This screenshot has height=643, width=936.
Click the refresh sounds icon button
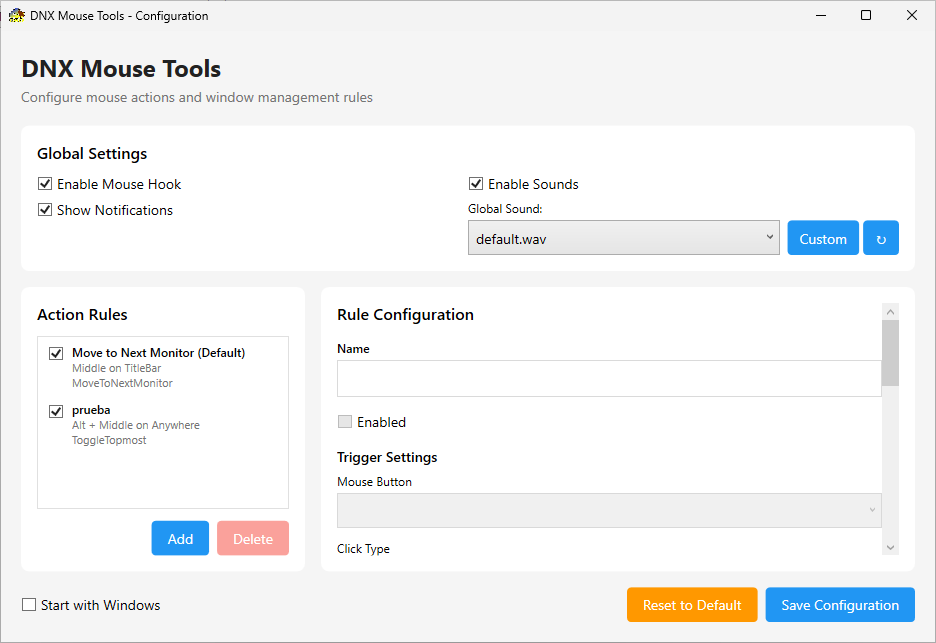pos(881,238)
